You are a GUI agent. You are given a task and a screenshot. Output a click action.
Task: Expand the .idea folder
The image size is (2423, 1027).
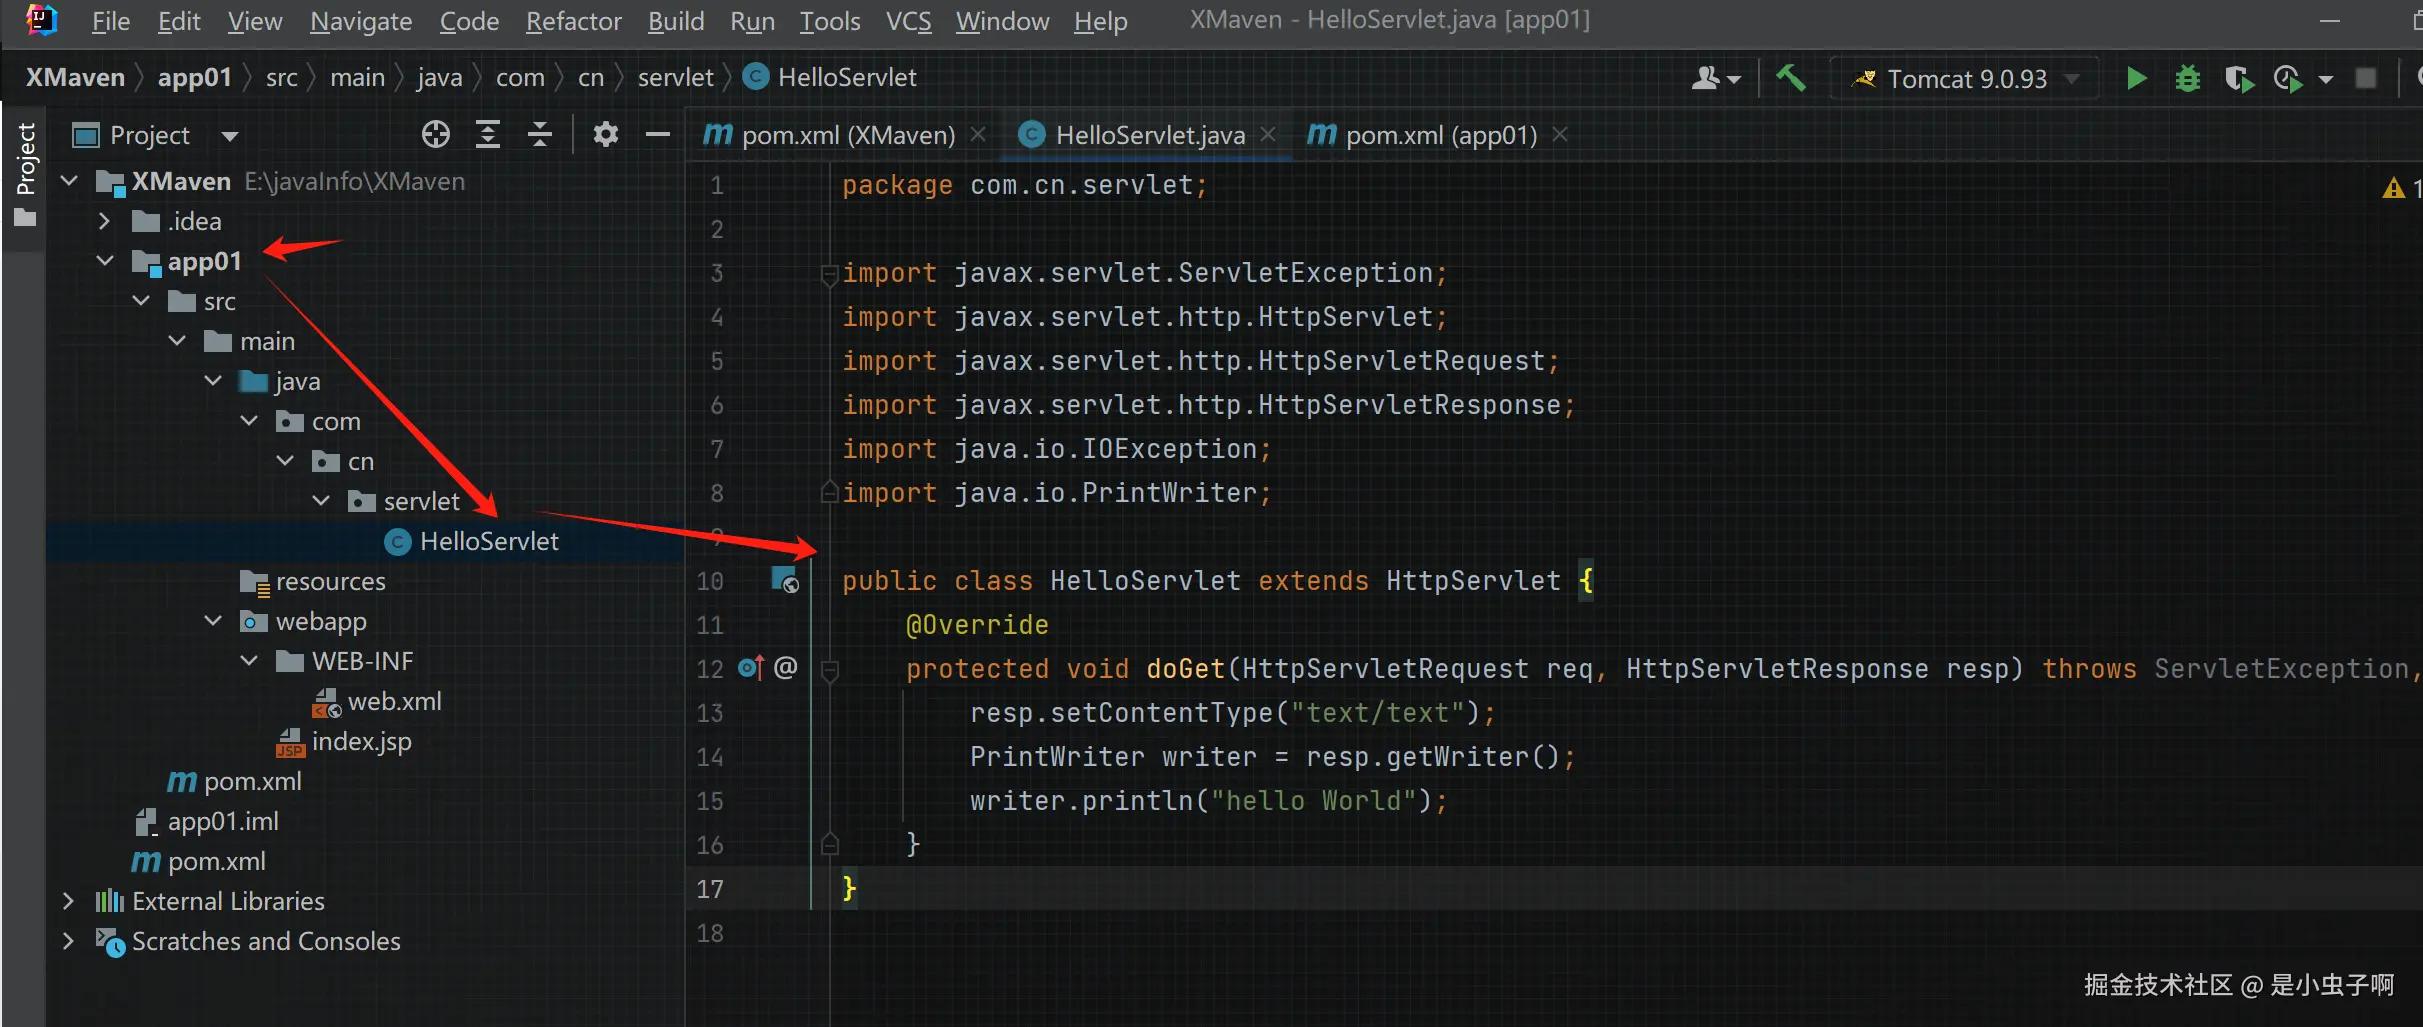tap(104, 221)
